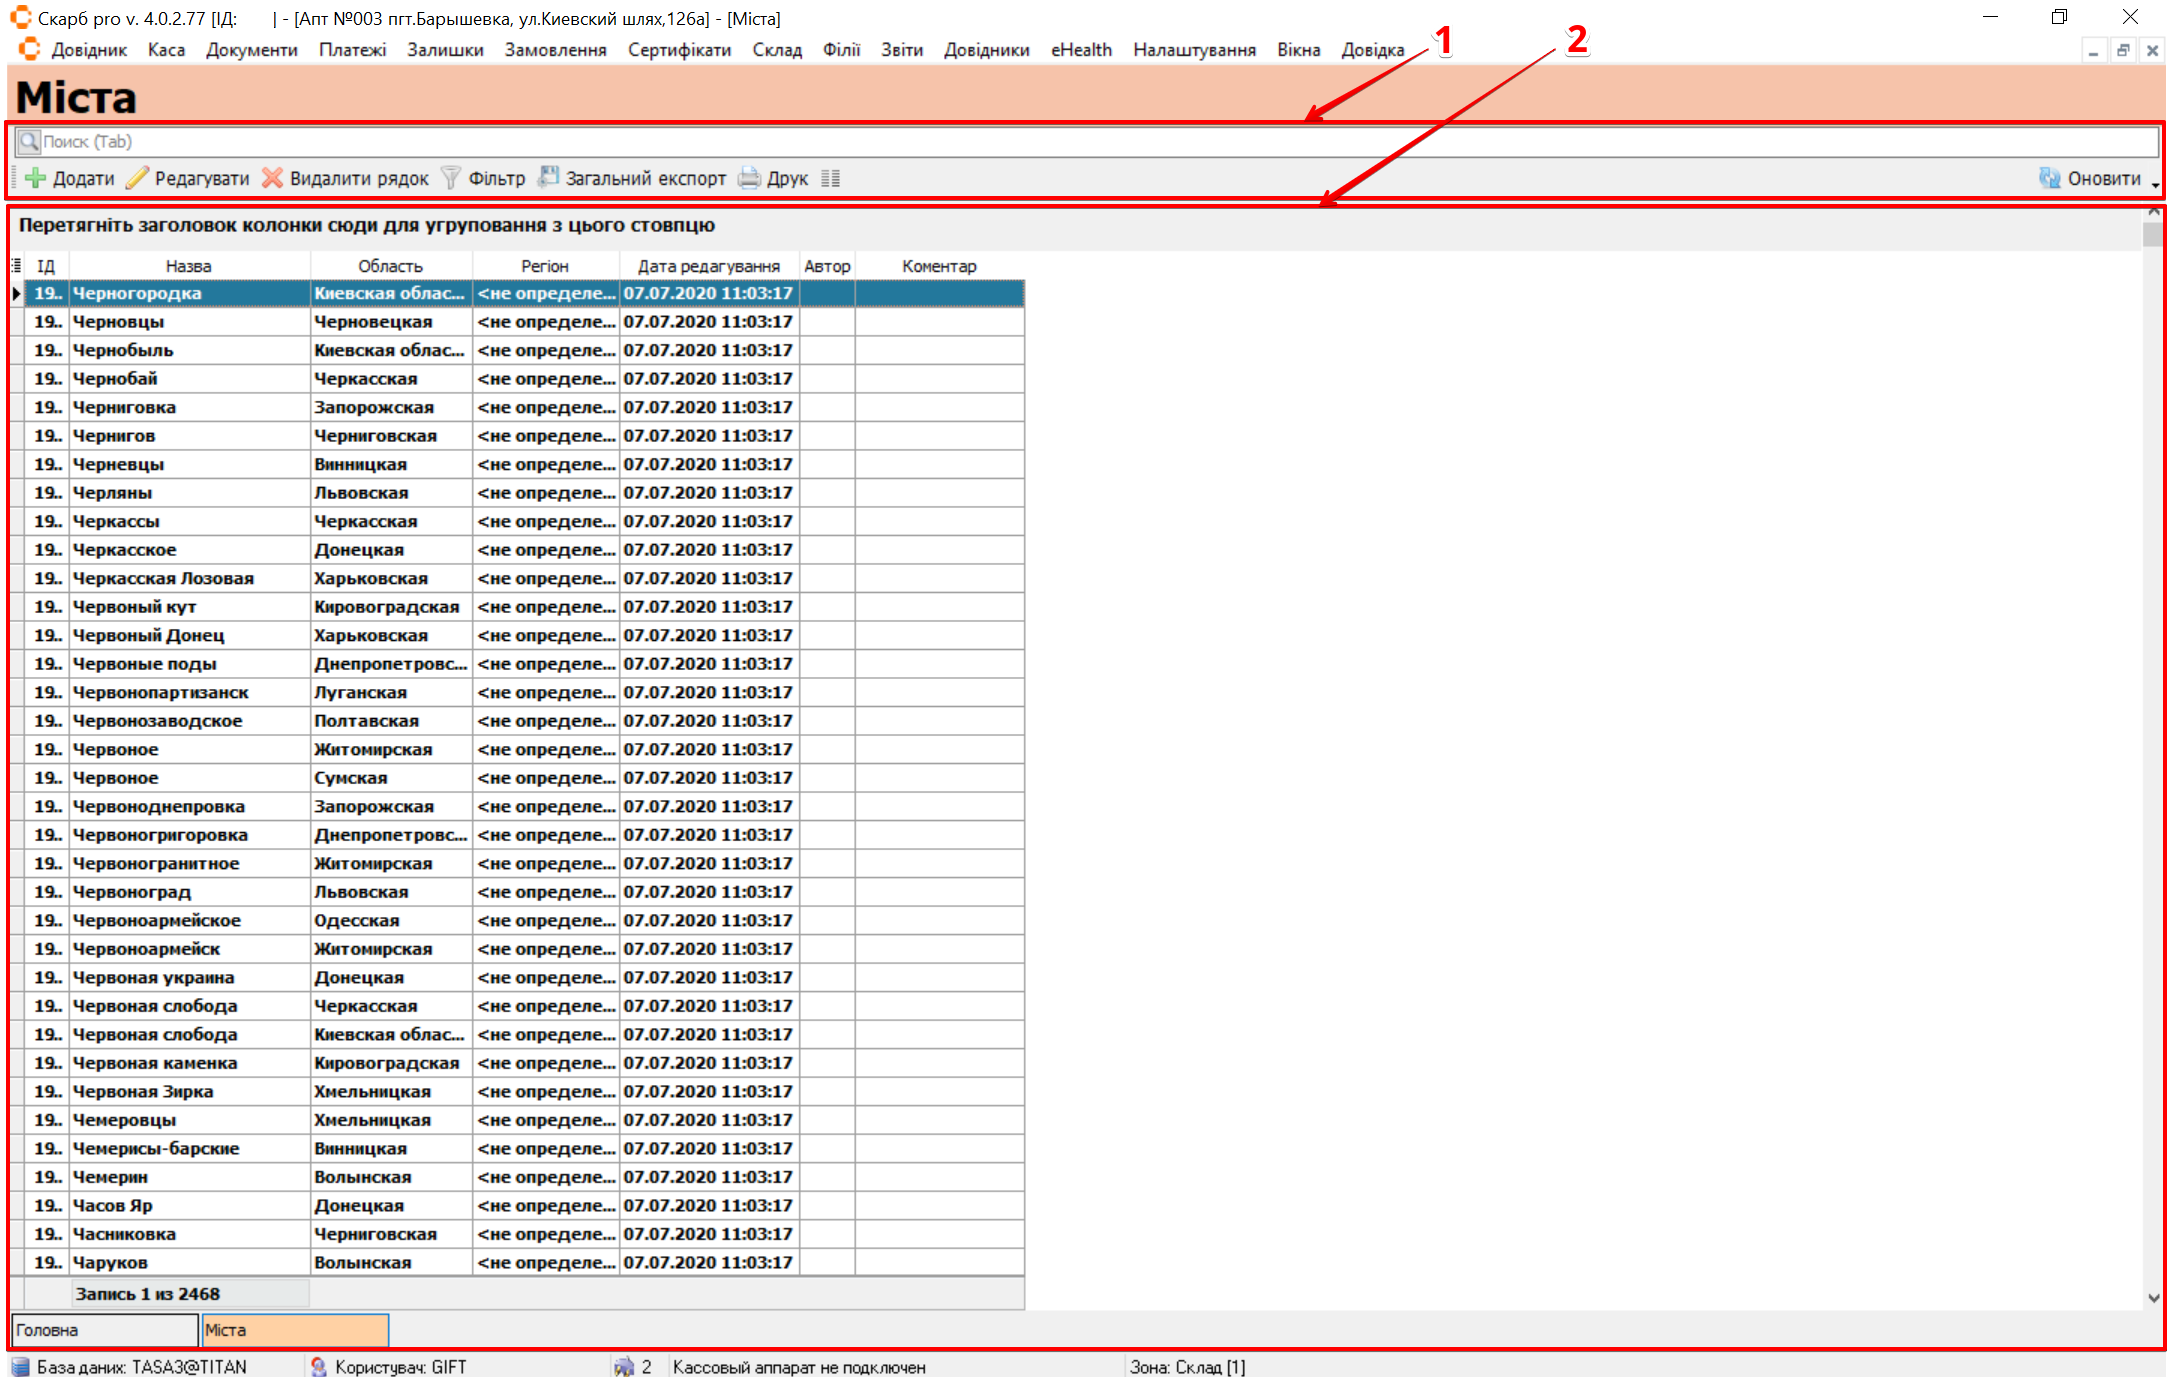2172x1377 pixels.
Task: Open column chooser at grid header corner
Action: pos(16,266)
